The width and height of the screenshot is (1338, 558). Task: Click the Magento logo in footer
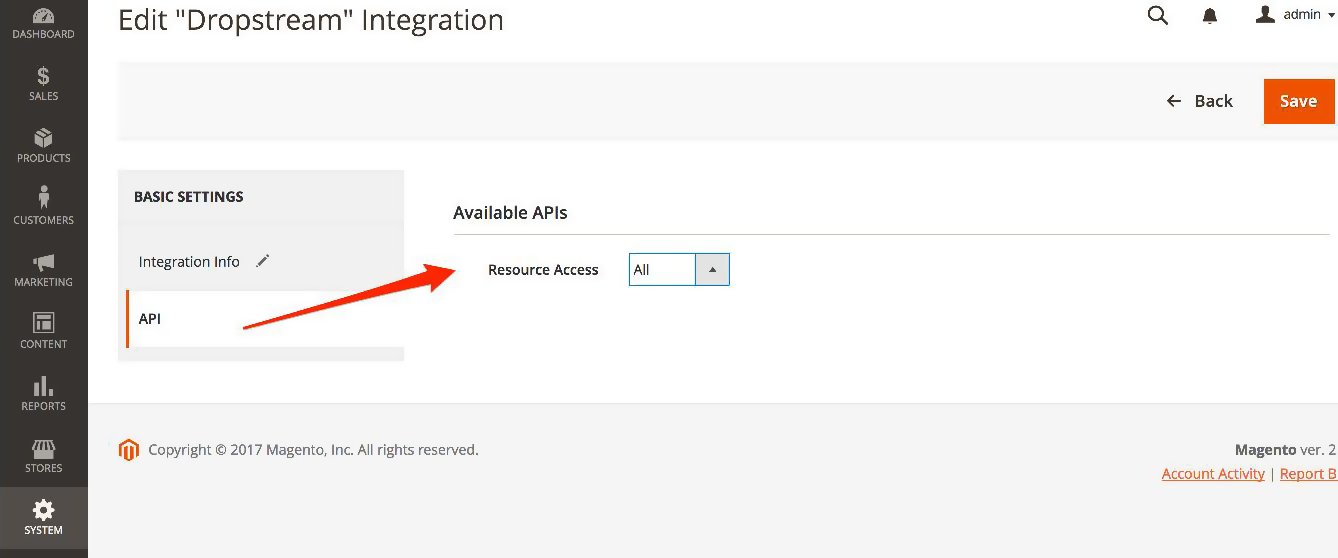pos(128,450)
